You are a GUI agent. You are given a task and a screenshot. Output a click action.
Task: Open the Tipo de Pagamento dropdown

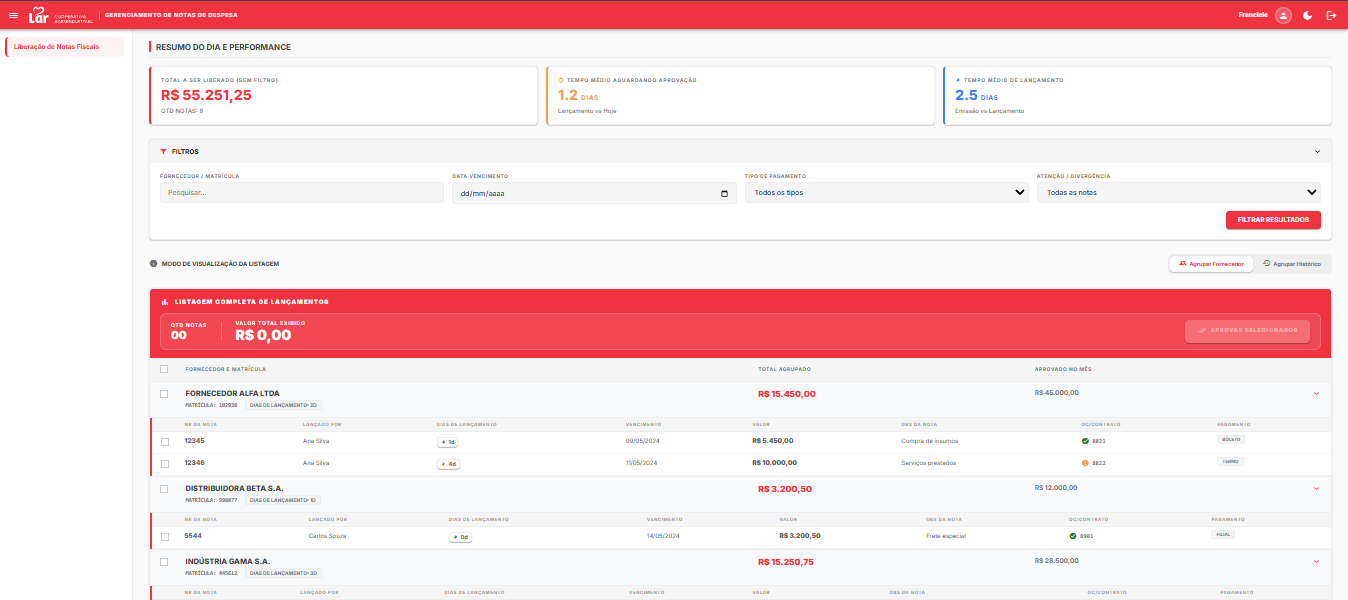[886, 192]
